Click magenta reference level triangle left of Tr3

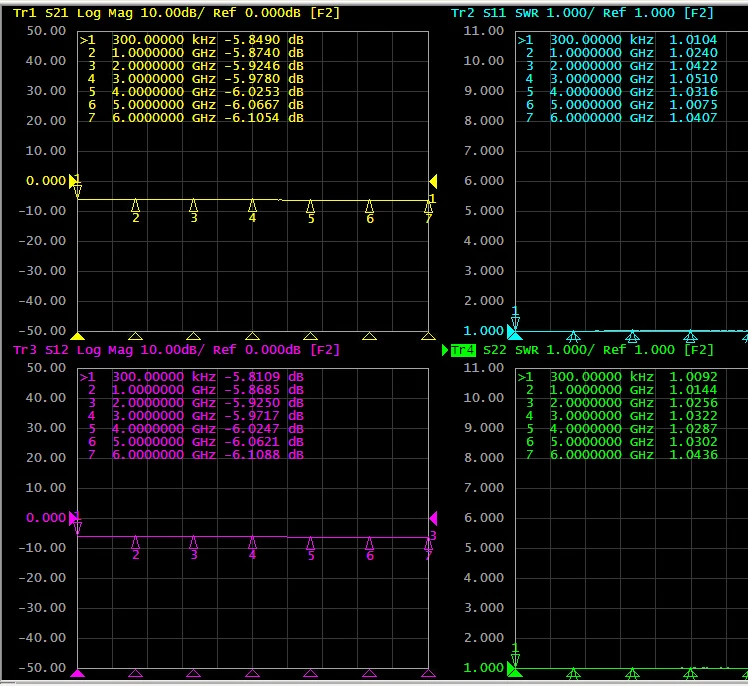pyautogui.click(x=72, y=518)
